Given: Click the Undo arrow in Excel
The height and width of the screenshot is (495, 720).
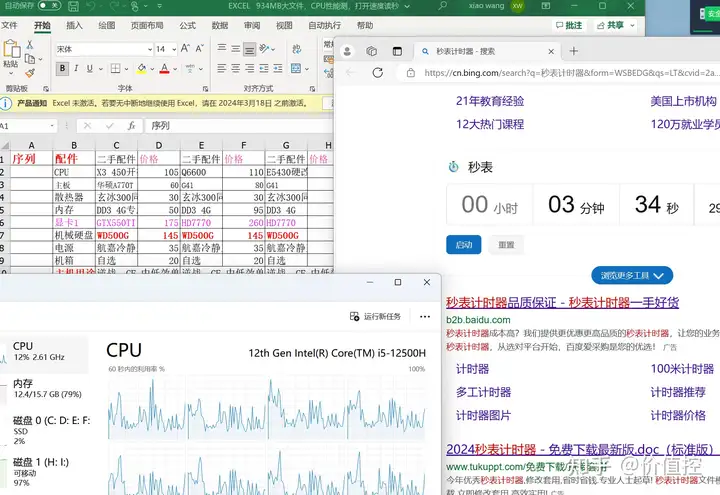Looking at the screenshot, I should (x=91, y=6).
